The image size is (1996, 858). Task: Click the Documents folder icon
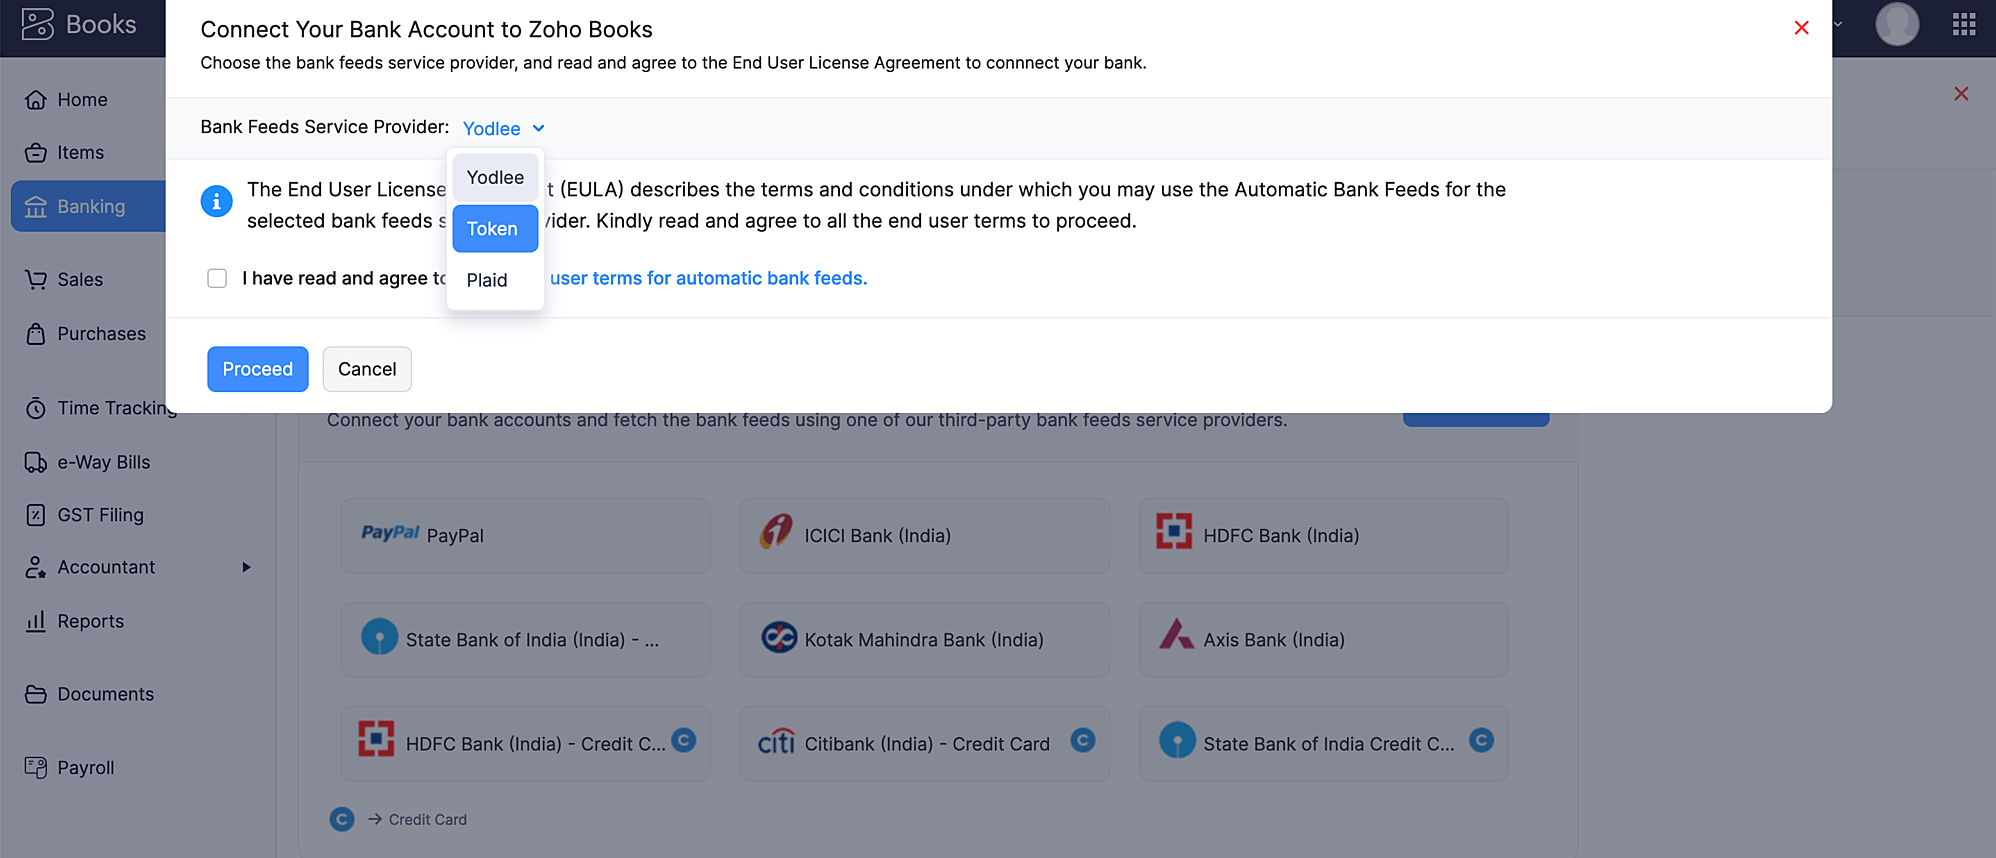point(36,694)
